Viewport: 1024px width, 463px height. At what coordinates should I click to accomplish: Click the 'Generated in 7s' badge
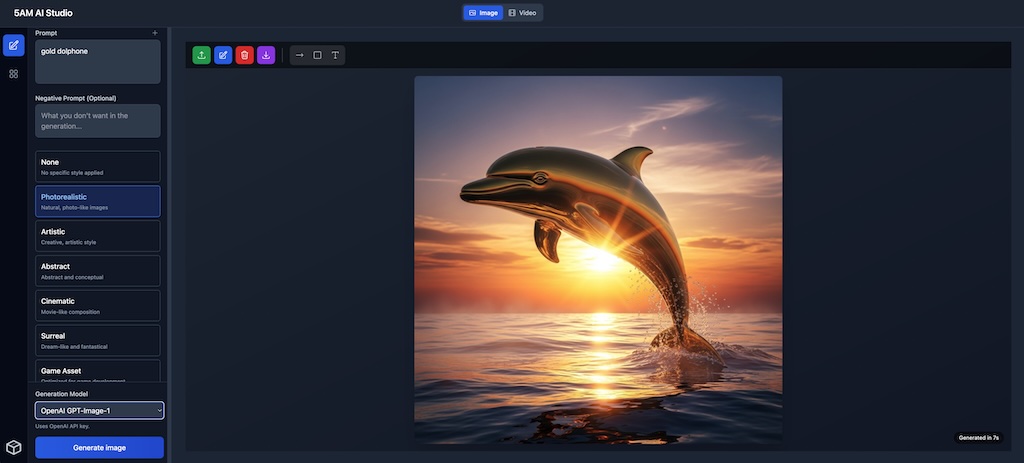978,438
